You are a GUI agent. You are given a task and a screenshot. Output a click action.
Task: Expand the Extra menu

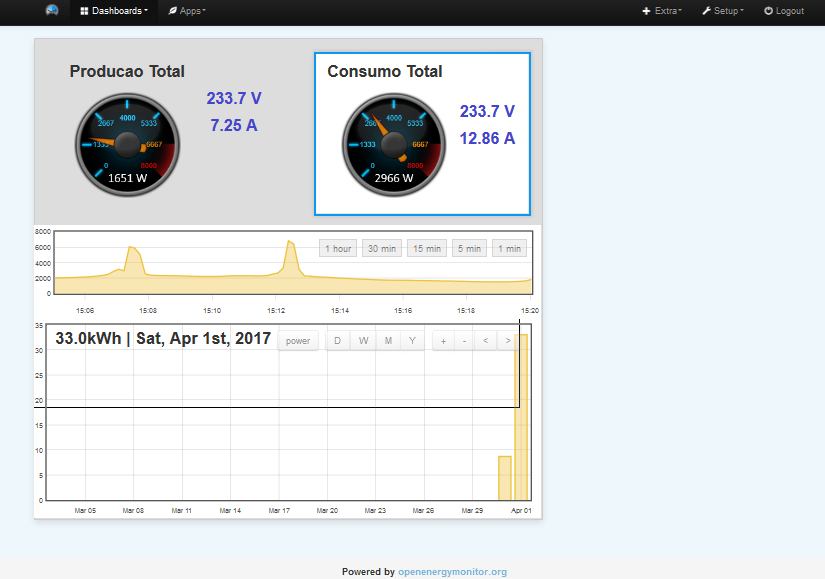point(662,11)
